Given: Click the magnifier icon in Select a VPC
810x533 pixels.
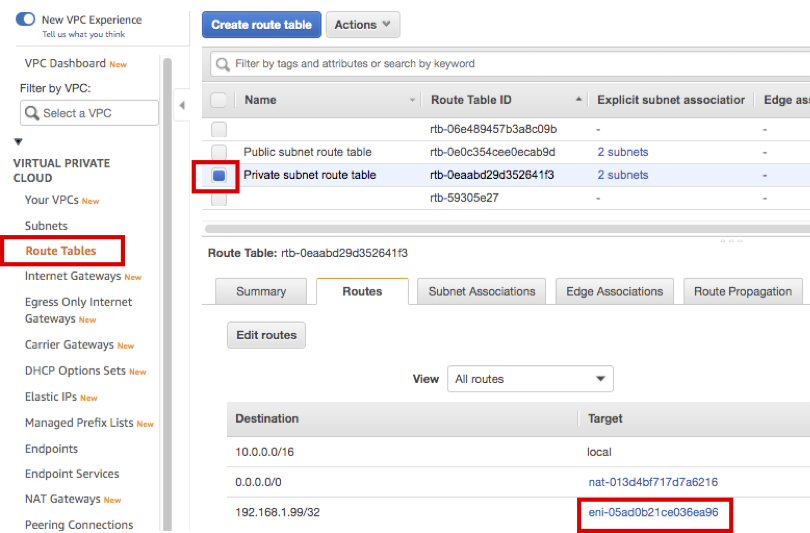Looking at the screenshot, I should click(x=32, y=113).
